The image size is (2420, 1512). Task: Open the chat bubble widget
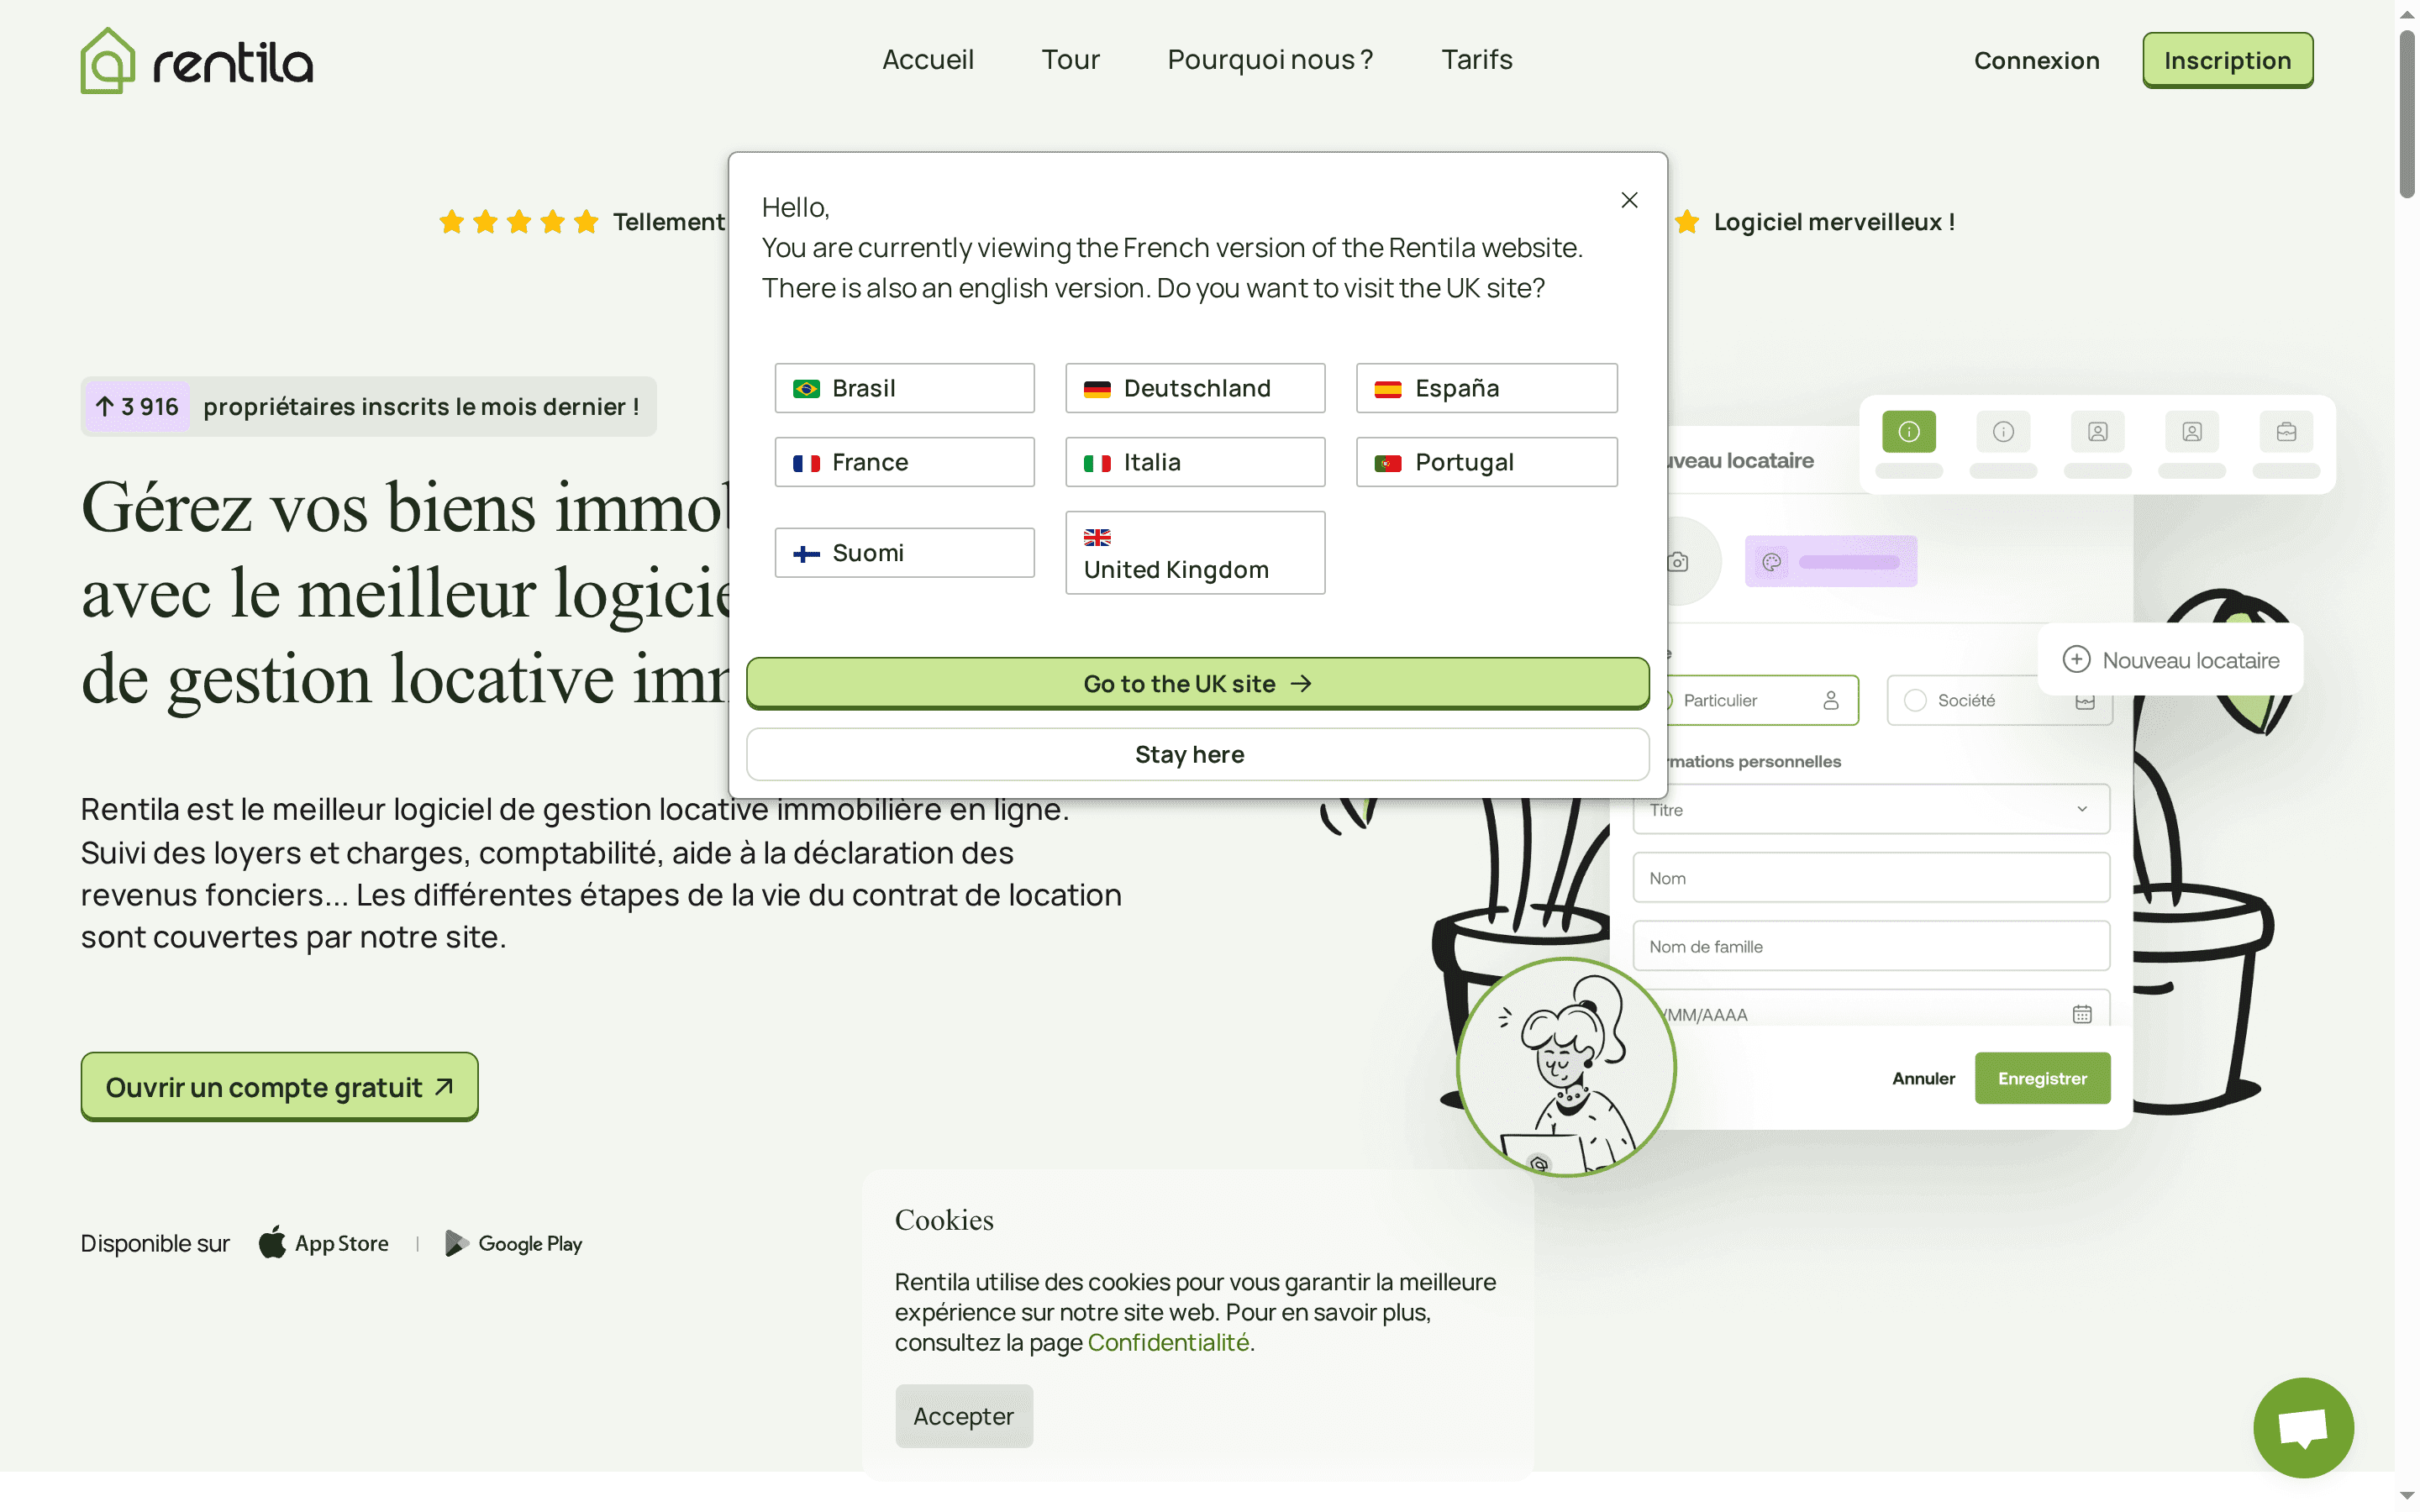click(x=2303, y=1427)
